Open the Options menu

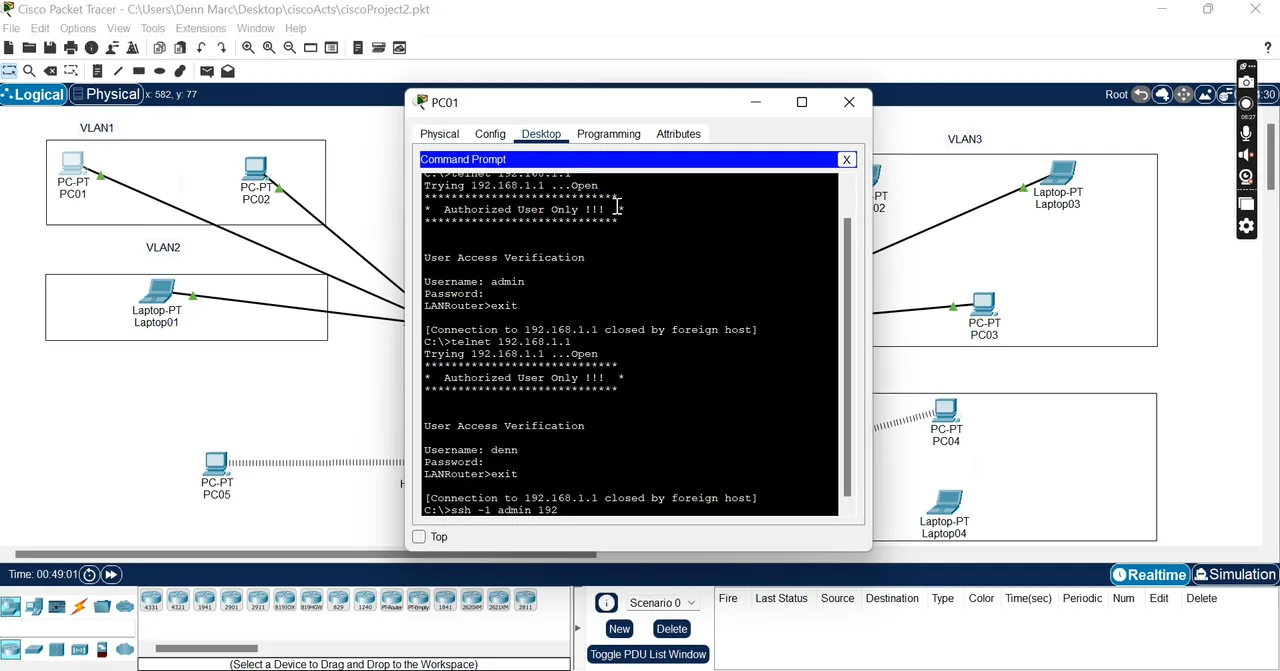pos(78,28)
